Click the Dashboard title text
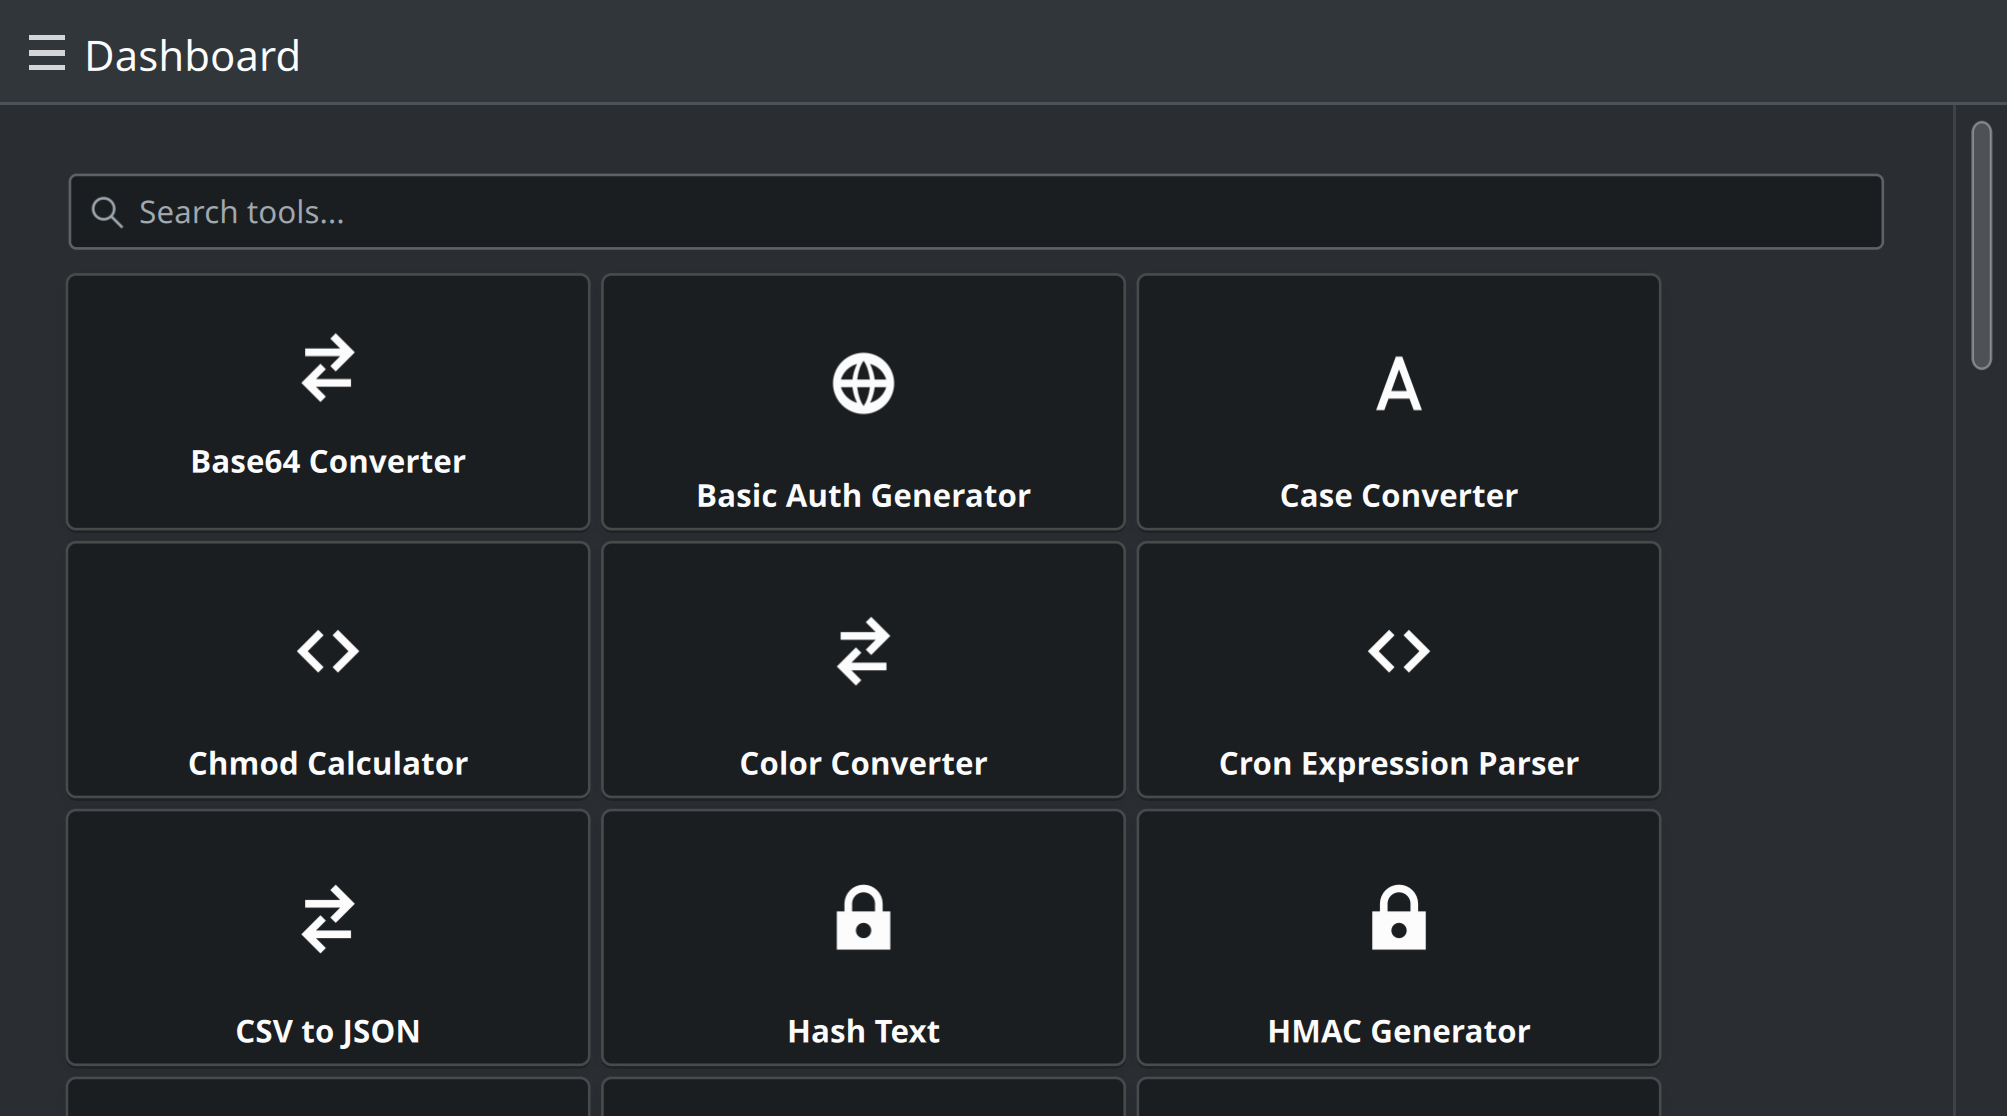Image resolution: width=2007 pixels, height=1116 pixels. pyautogui.click(x=193, y=56)
